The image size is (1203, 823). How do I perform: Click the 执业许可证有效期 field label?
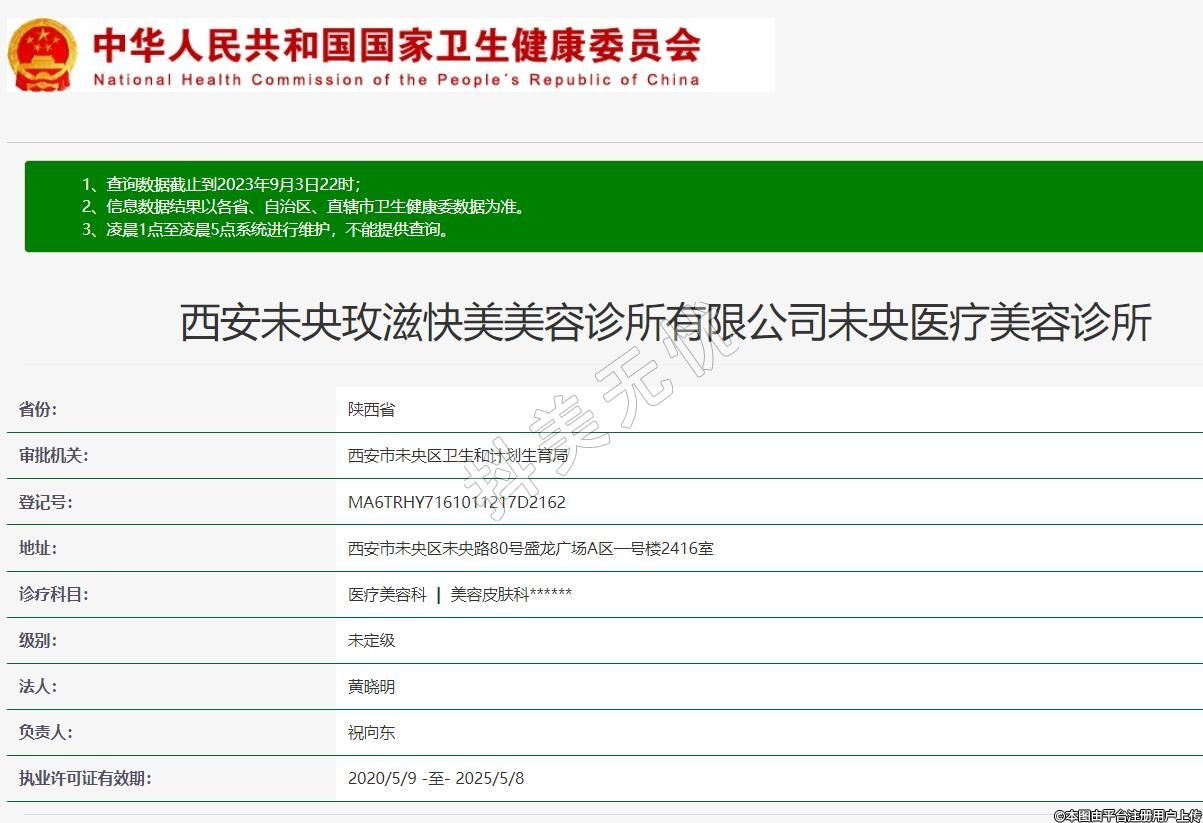[x=85, y=778]
